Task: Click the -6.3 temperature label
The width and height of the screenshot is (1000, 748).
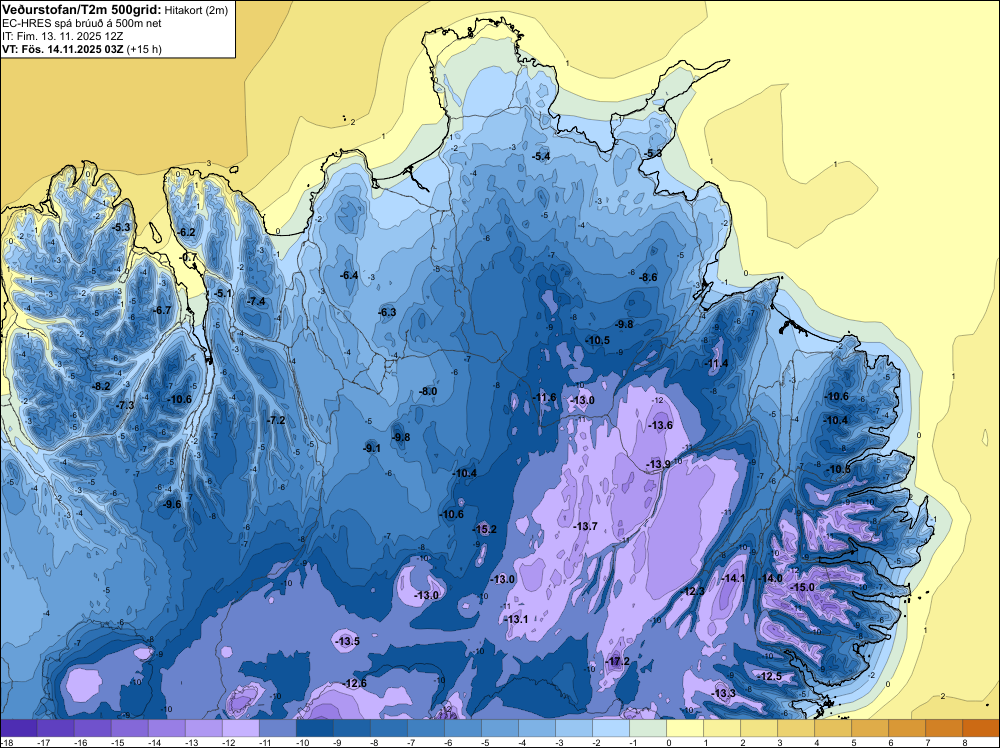Action: click(x=387, y=312)
